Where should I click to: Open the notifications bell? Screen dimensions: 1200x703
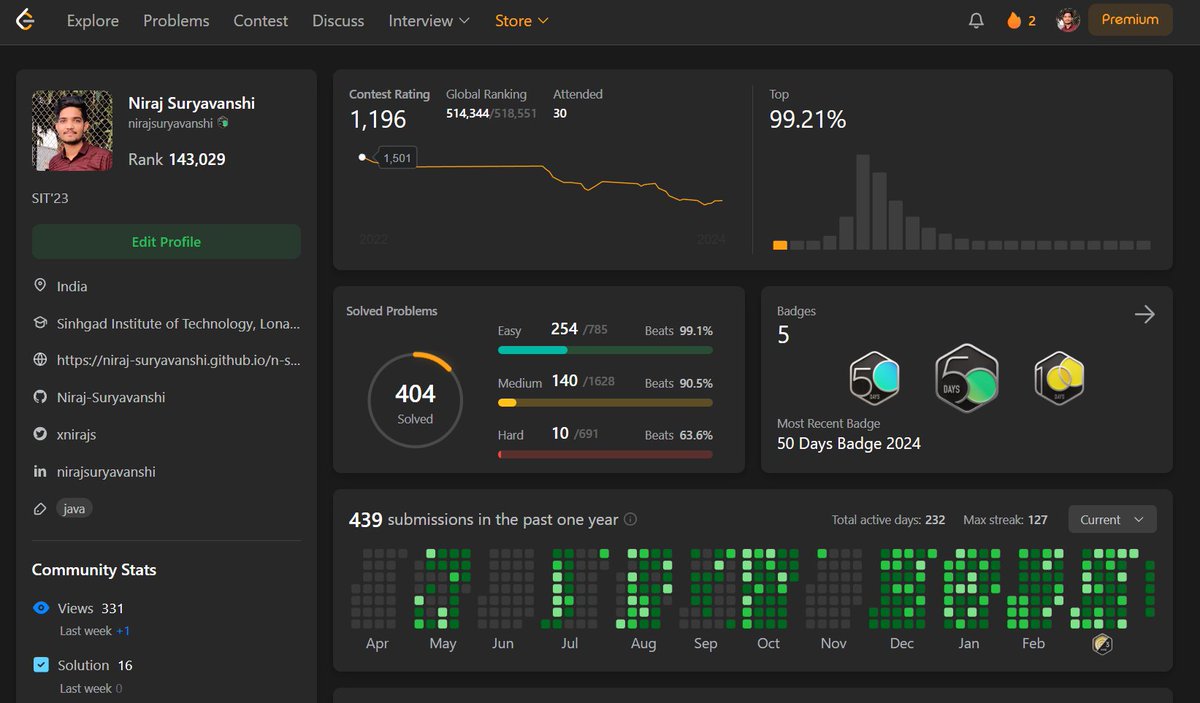(976, 20)
